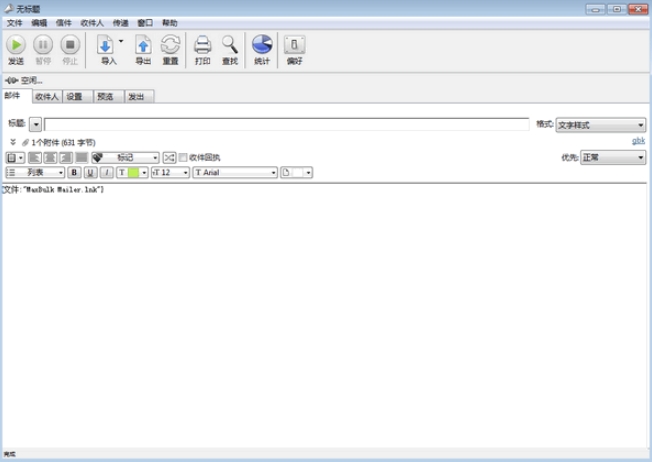
Task: Switch to the 发出 tab
Action: pos(139,96)
